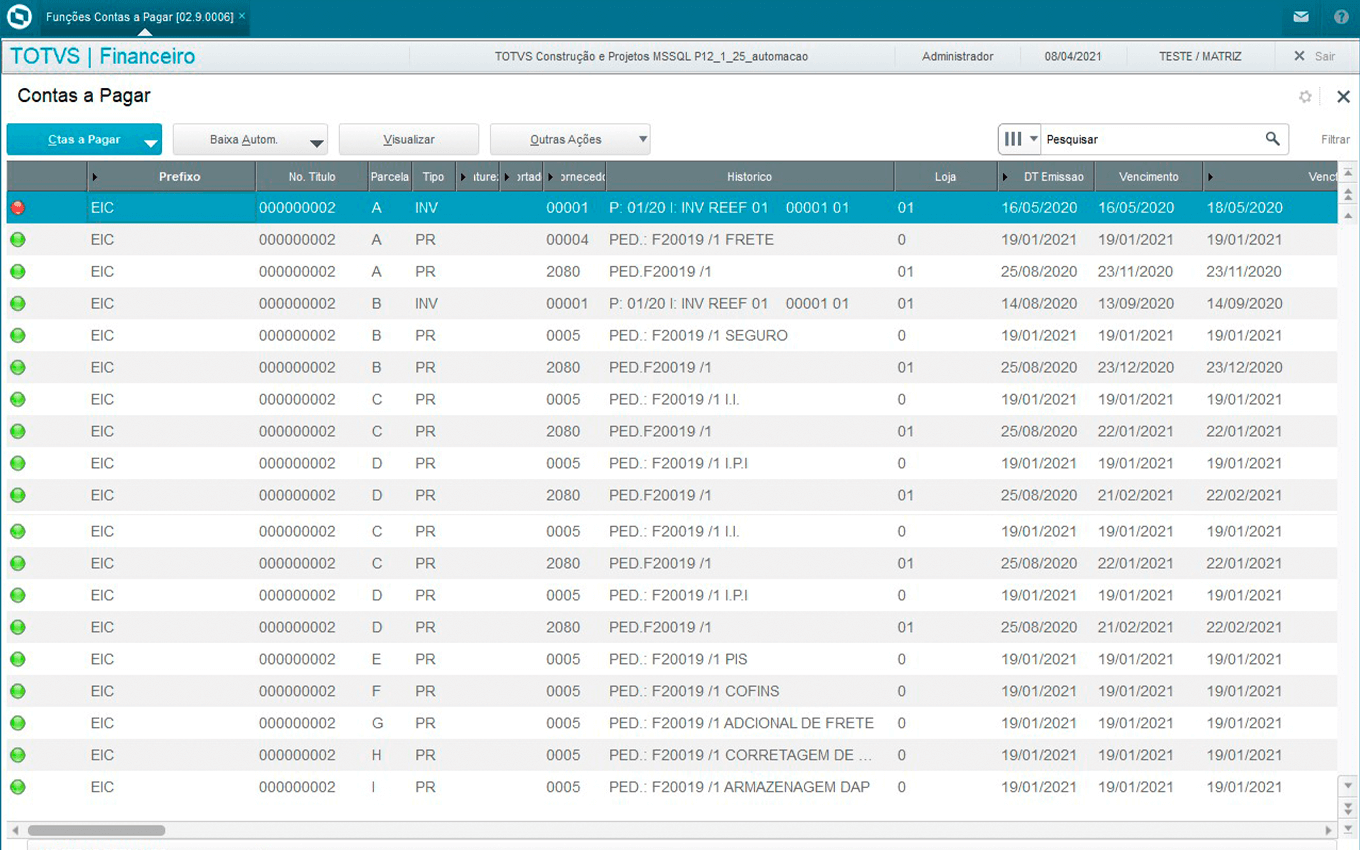
Task: Click the TOTVS logo icon
Action: click(x=19, y=17)
